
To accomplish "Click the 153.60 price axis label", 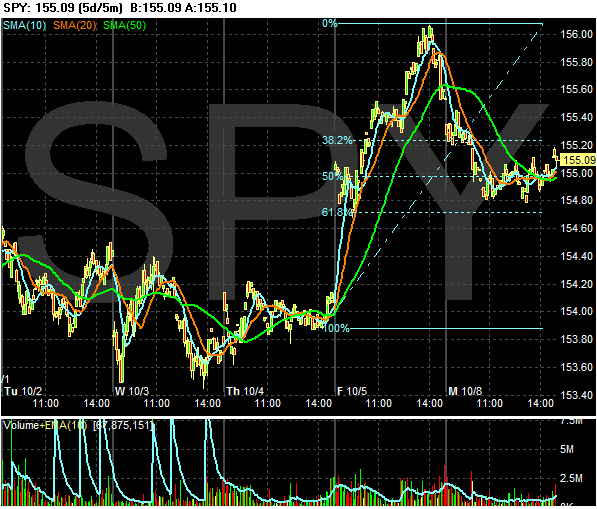I will pos(576,367).
